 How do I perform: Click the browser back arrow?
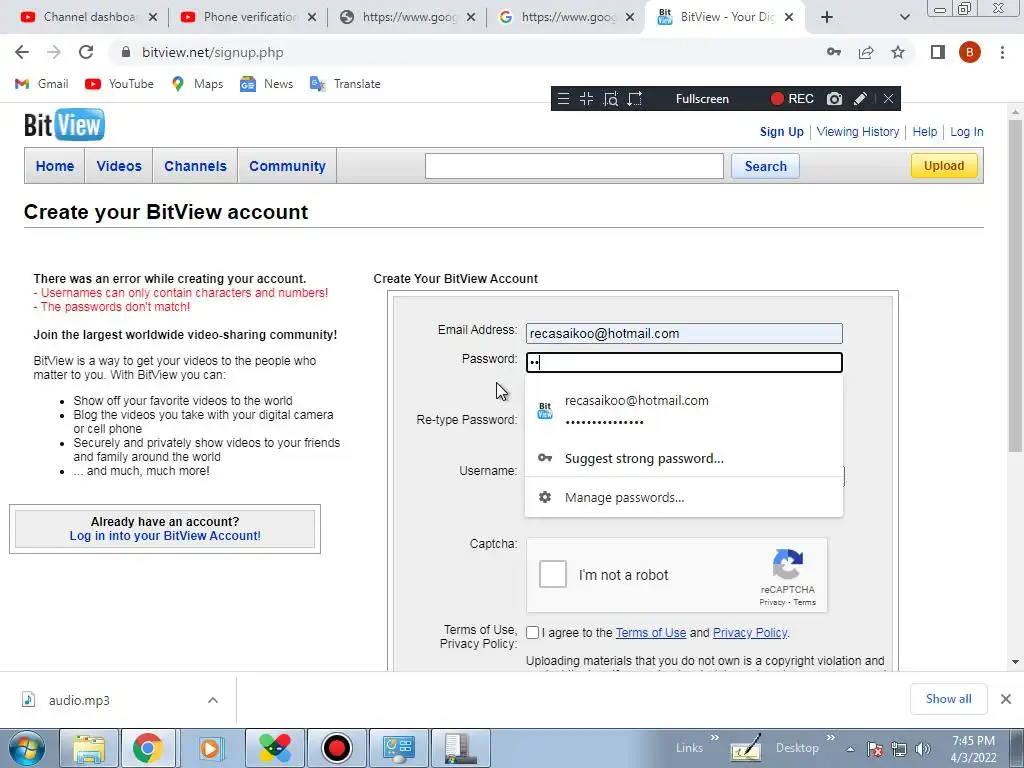point(22,52)
